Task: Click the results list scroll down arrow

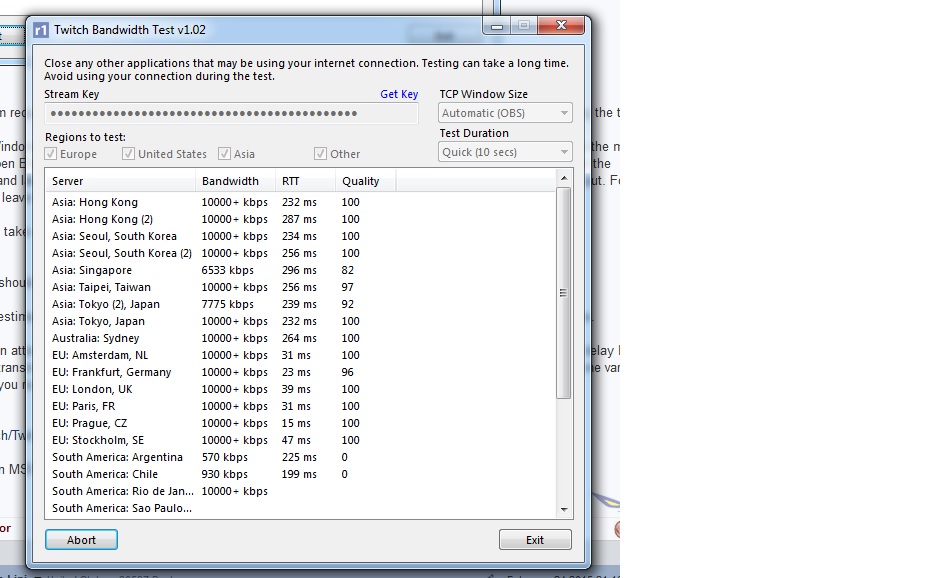Action: [x=564, y=509]
